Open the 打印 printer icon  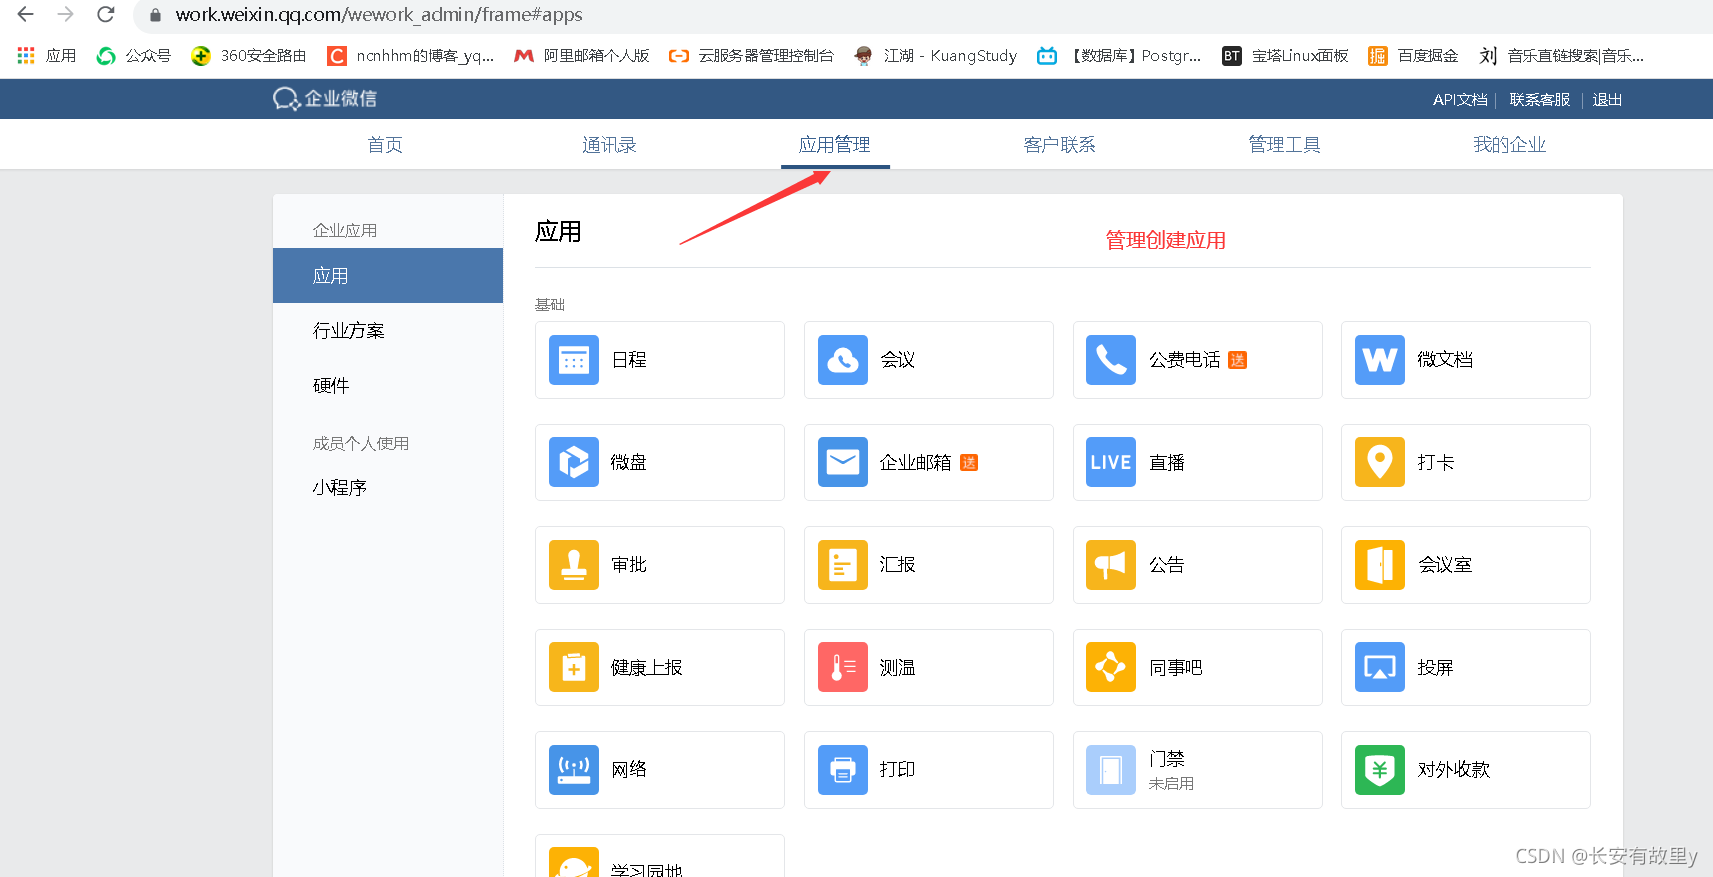[843, 770]
